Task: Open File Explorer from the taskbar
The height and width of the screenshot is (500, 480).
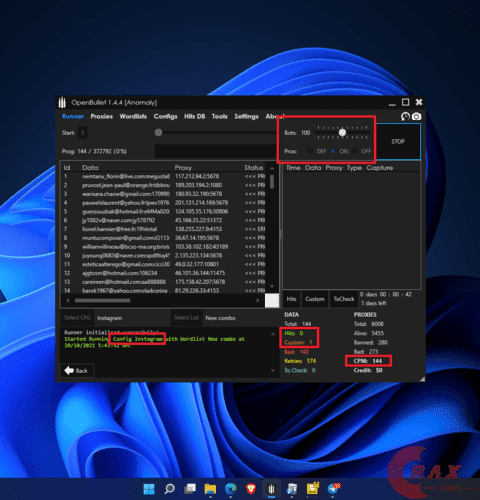Action: click(x=210, y=489)
